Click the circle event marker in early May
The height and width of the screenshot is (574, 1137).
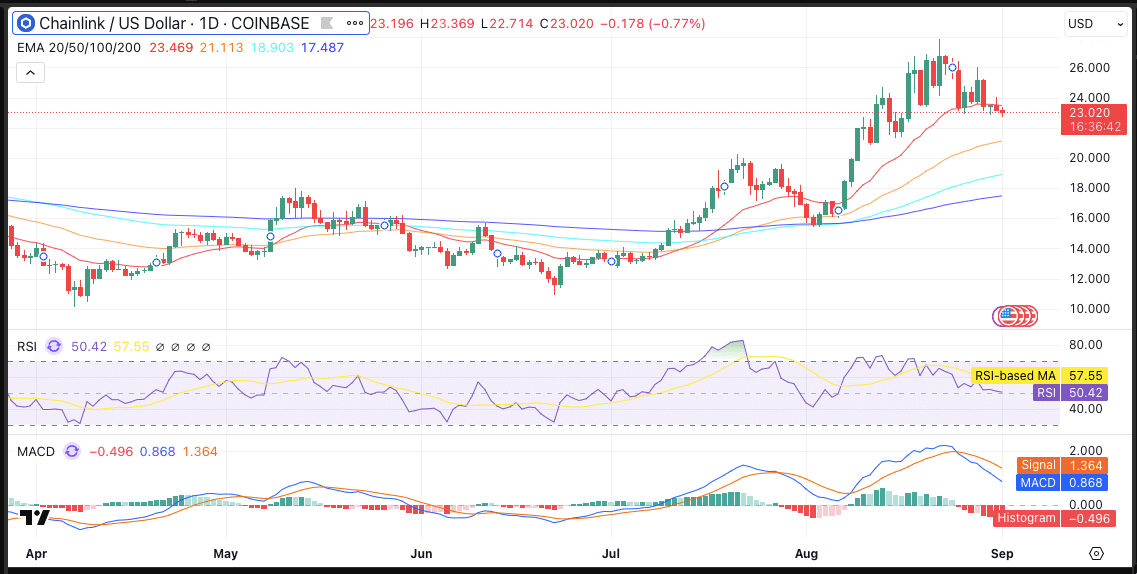[270, 236]
